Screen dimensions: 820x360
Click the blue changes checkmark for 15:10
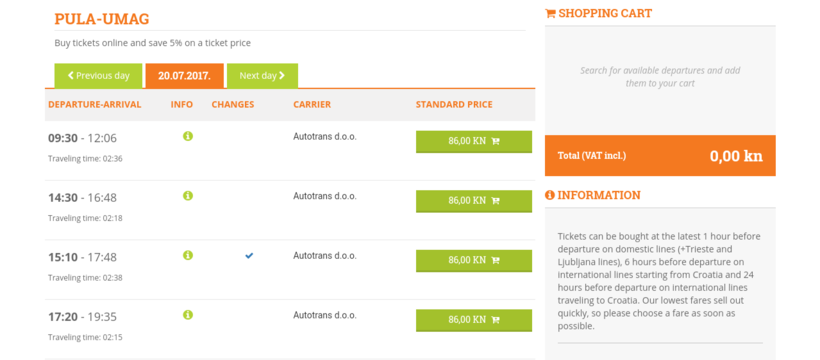pyautogui.click(x=249, y=256)
